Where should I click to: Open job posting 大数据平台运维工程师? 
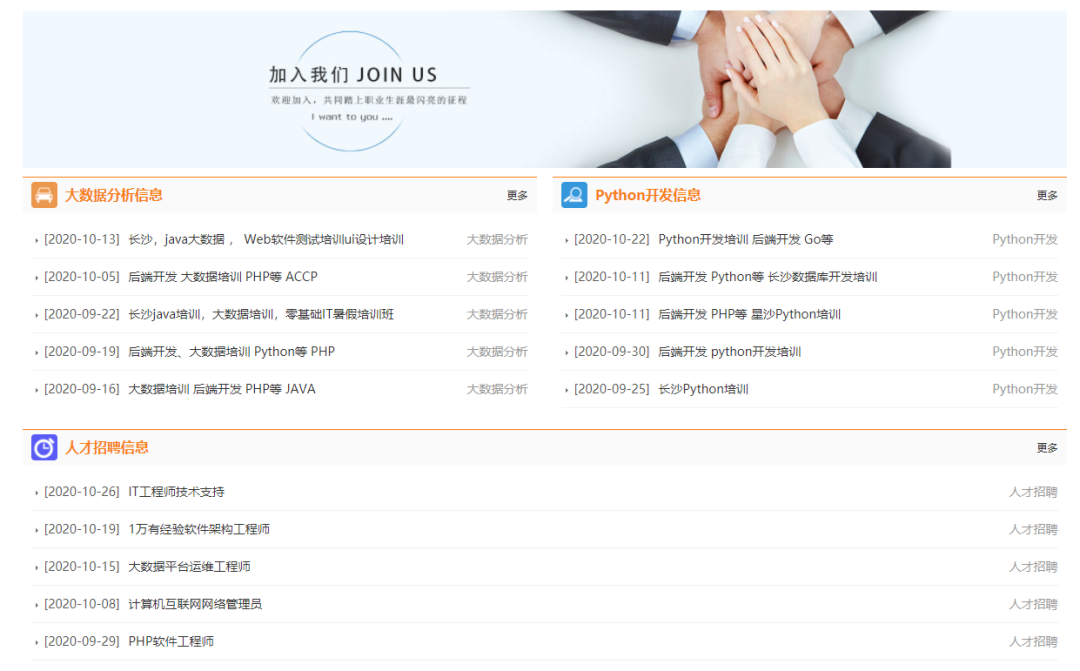point(189,567)
